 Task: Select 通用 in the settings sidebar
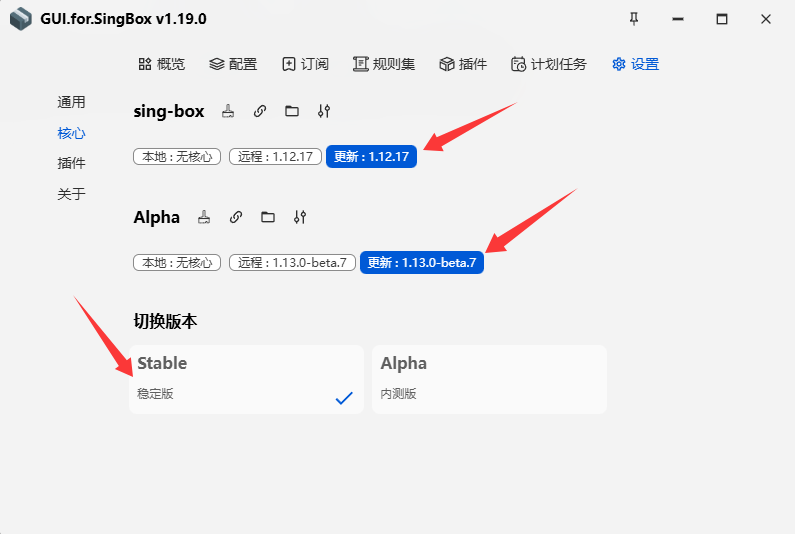click(71, 102)
